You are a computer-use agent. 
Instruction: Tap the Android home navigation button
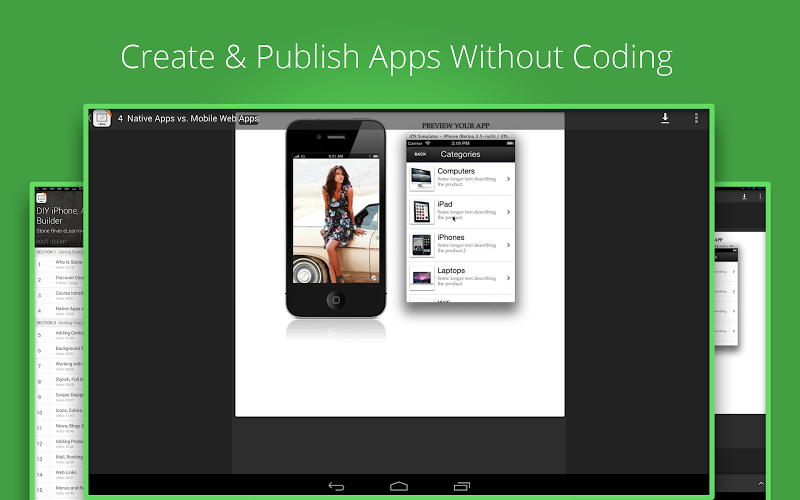click(399, 486)
